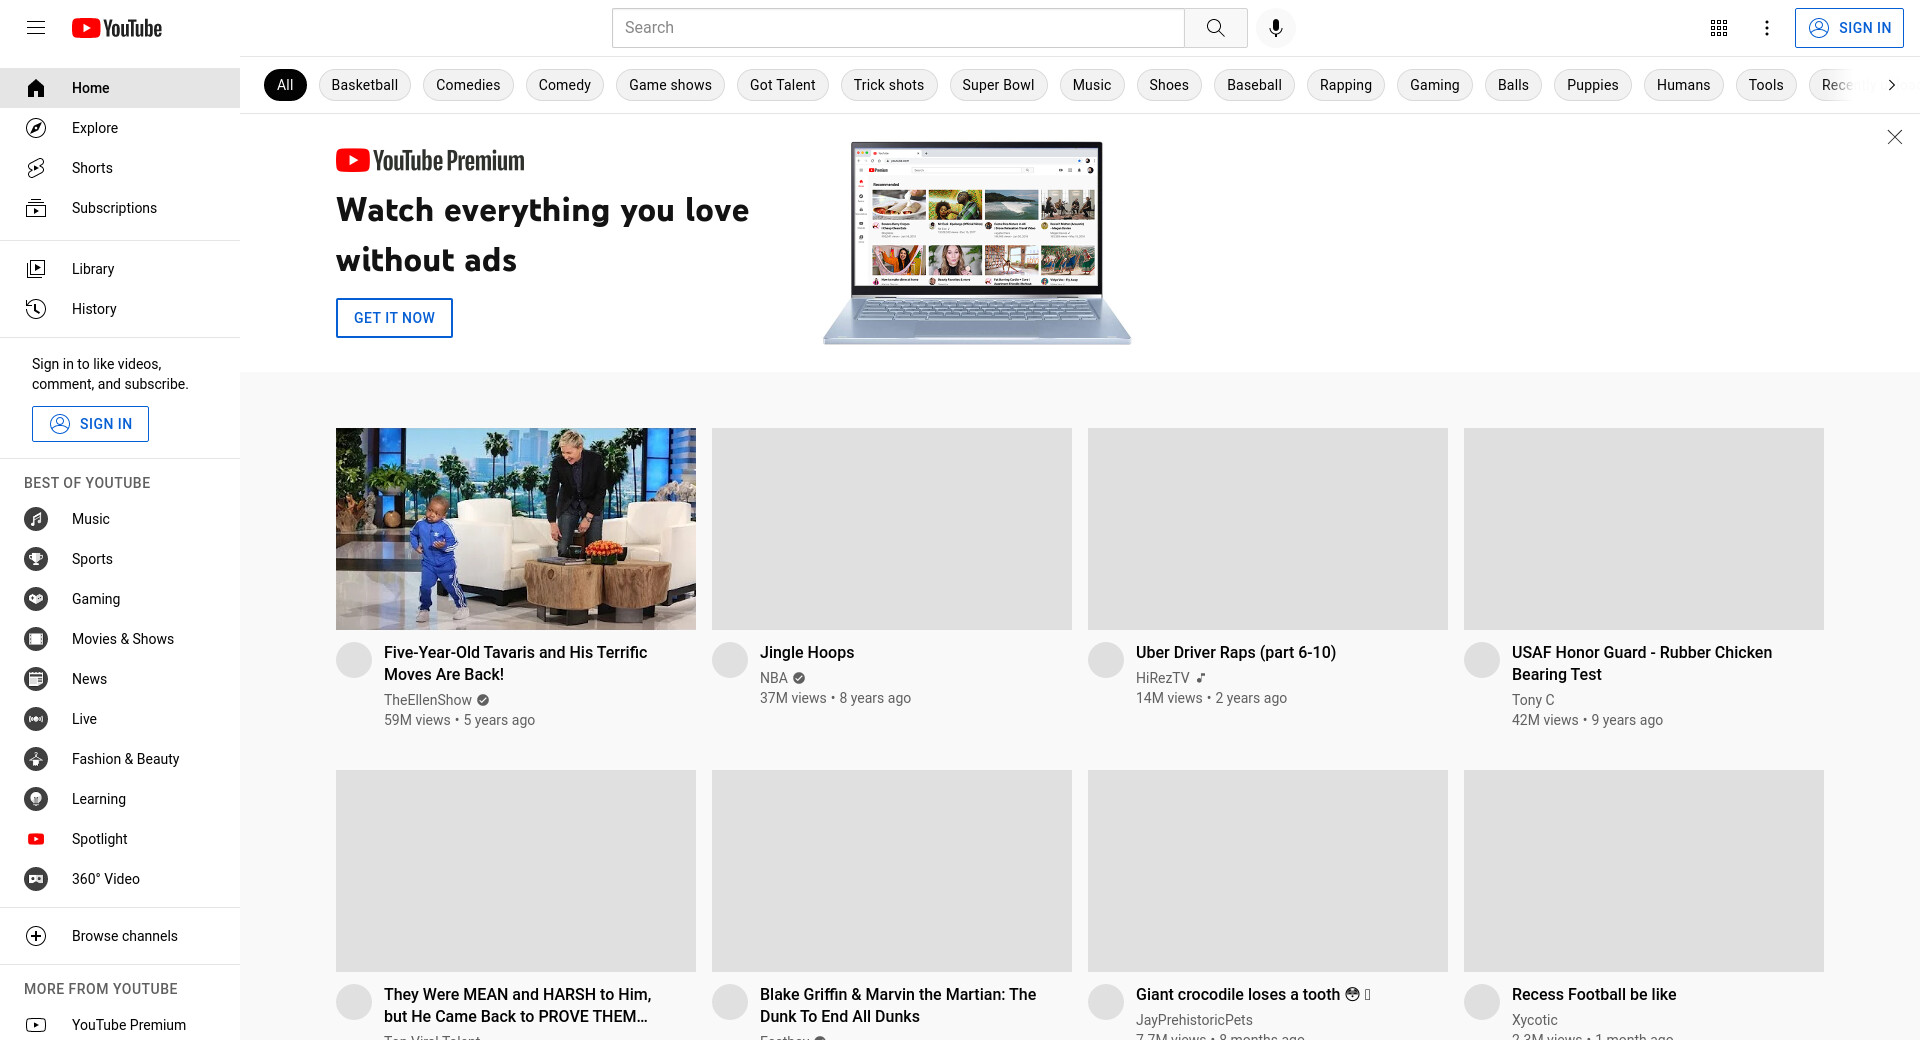Open the YouTube apps grid
1920x1040 pixels.
pos(1719,28)
